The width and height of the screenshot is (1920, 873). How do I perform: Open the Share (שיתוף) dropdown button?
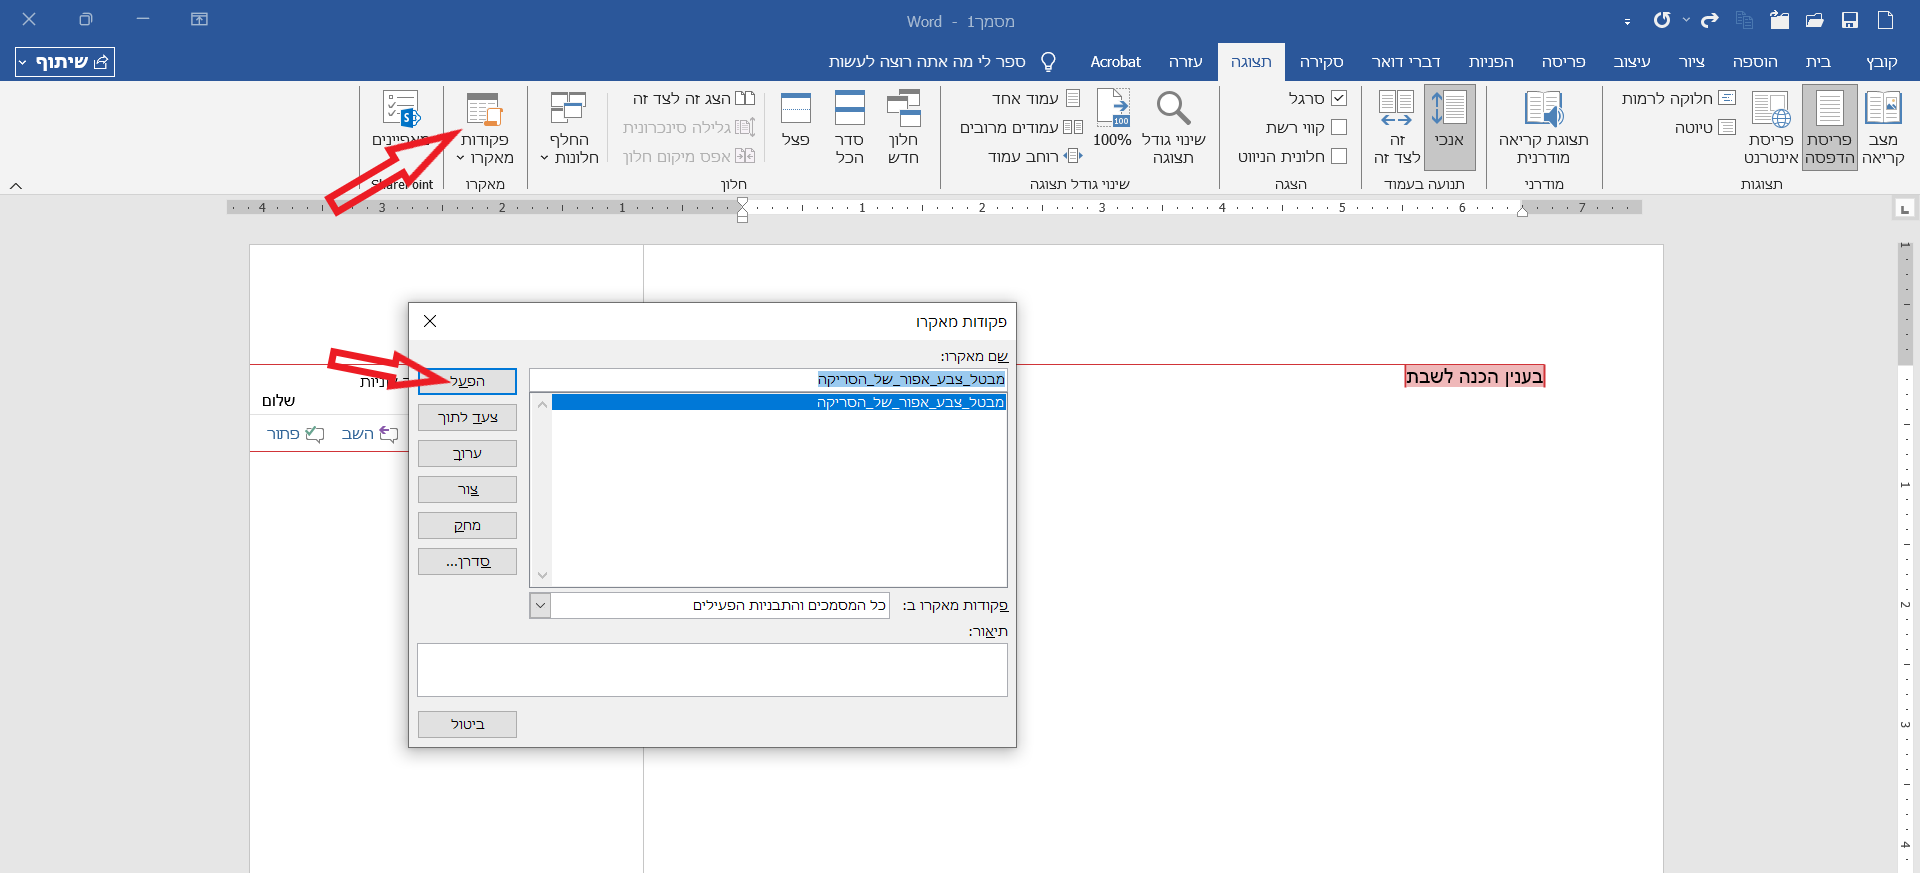(65, 62)
